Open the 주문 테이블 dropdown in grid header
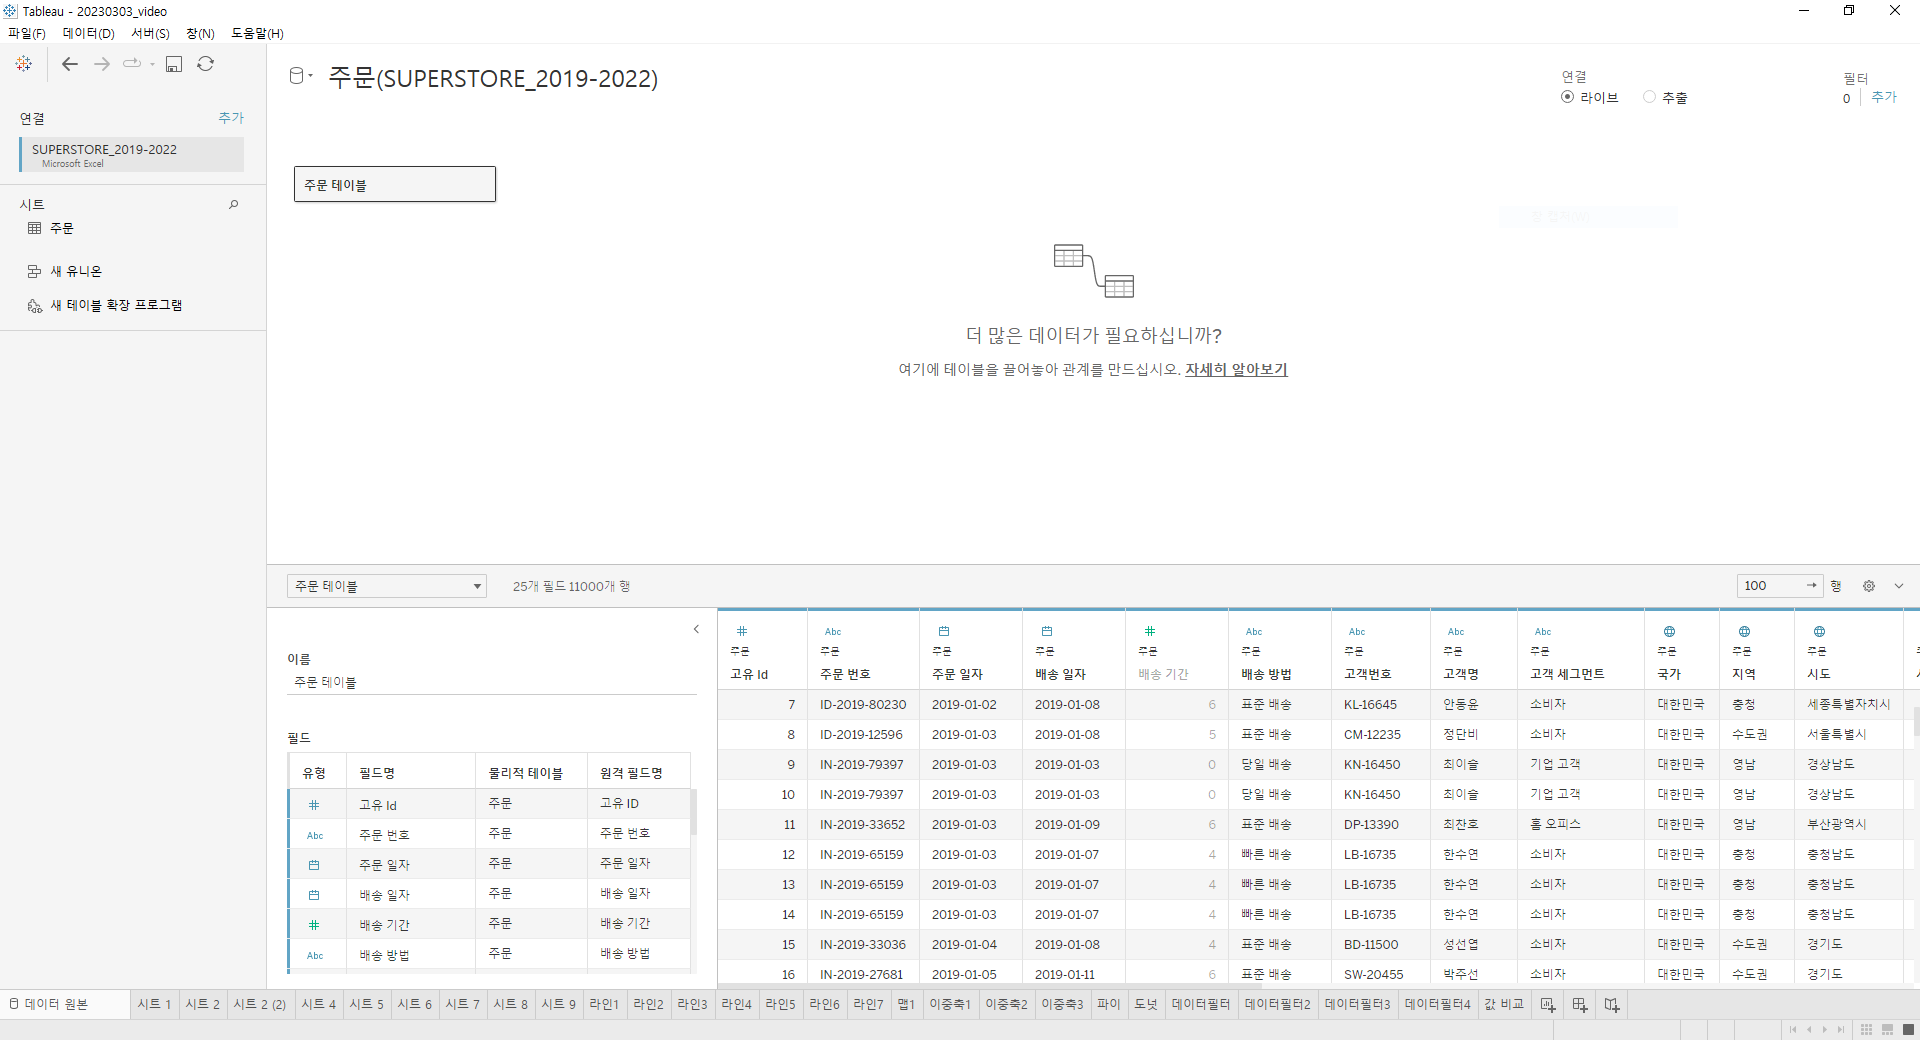 coord(387,586)
